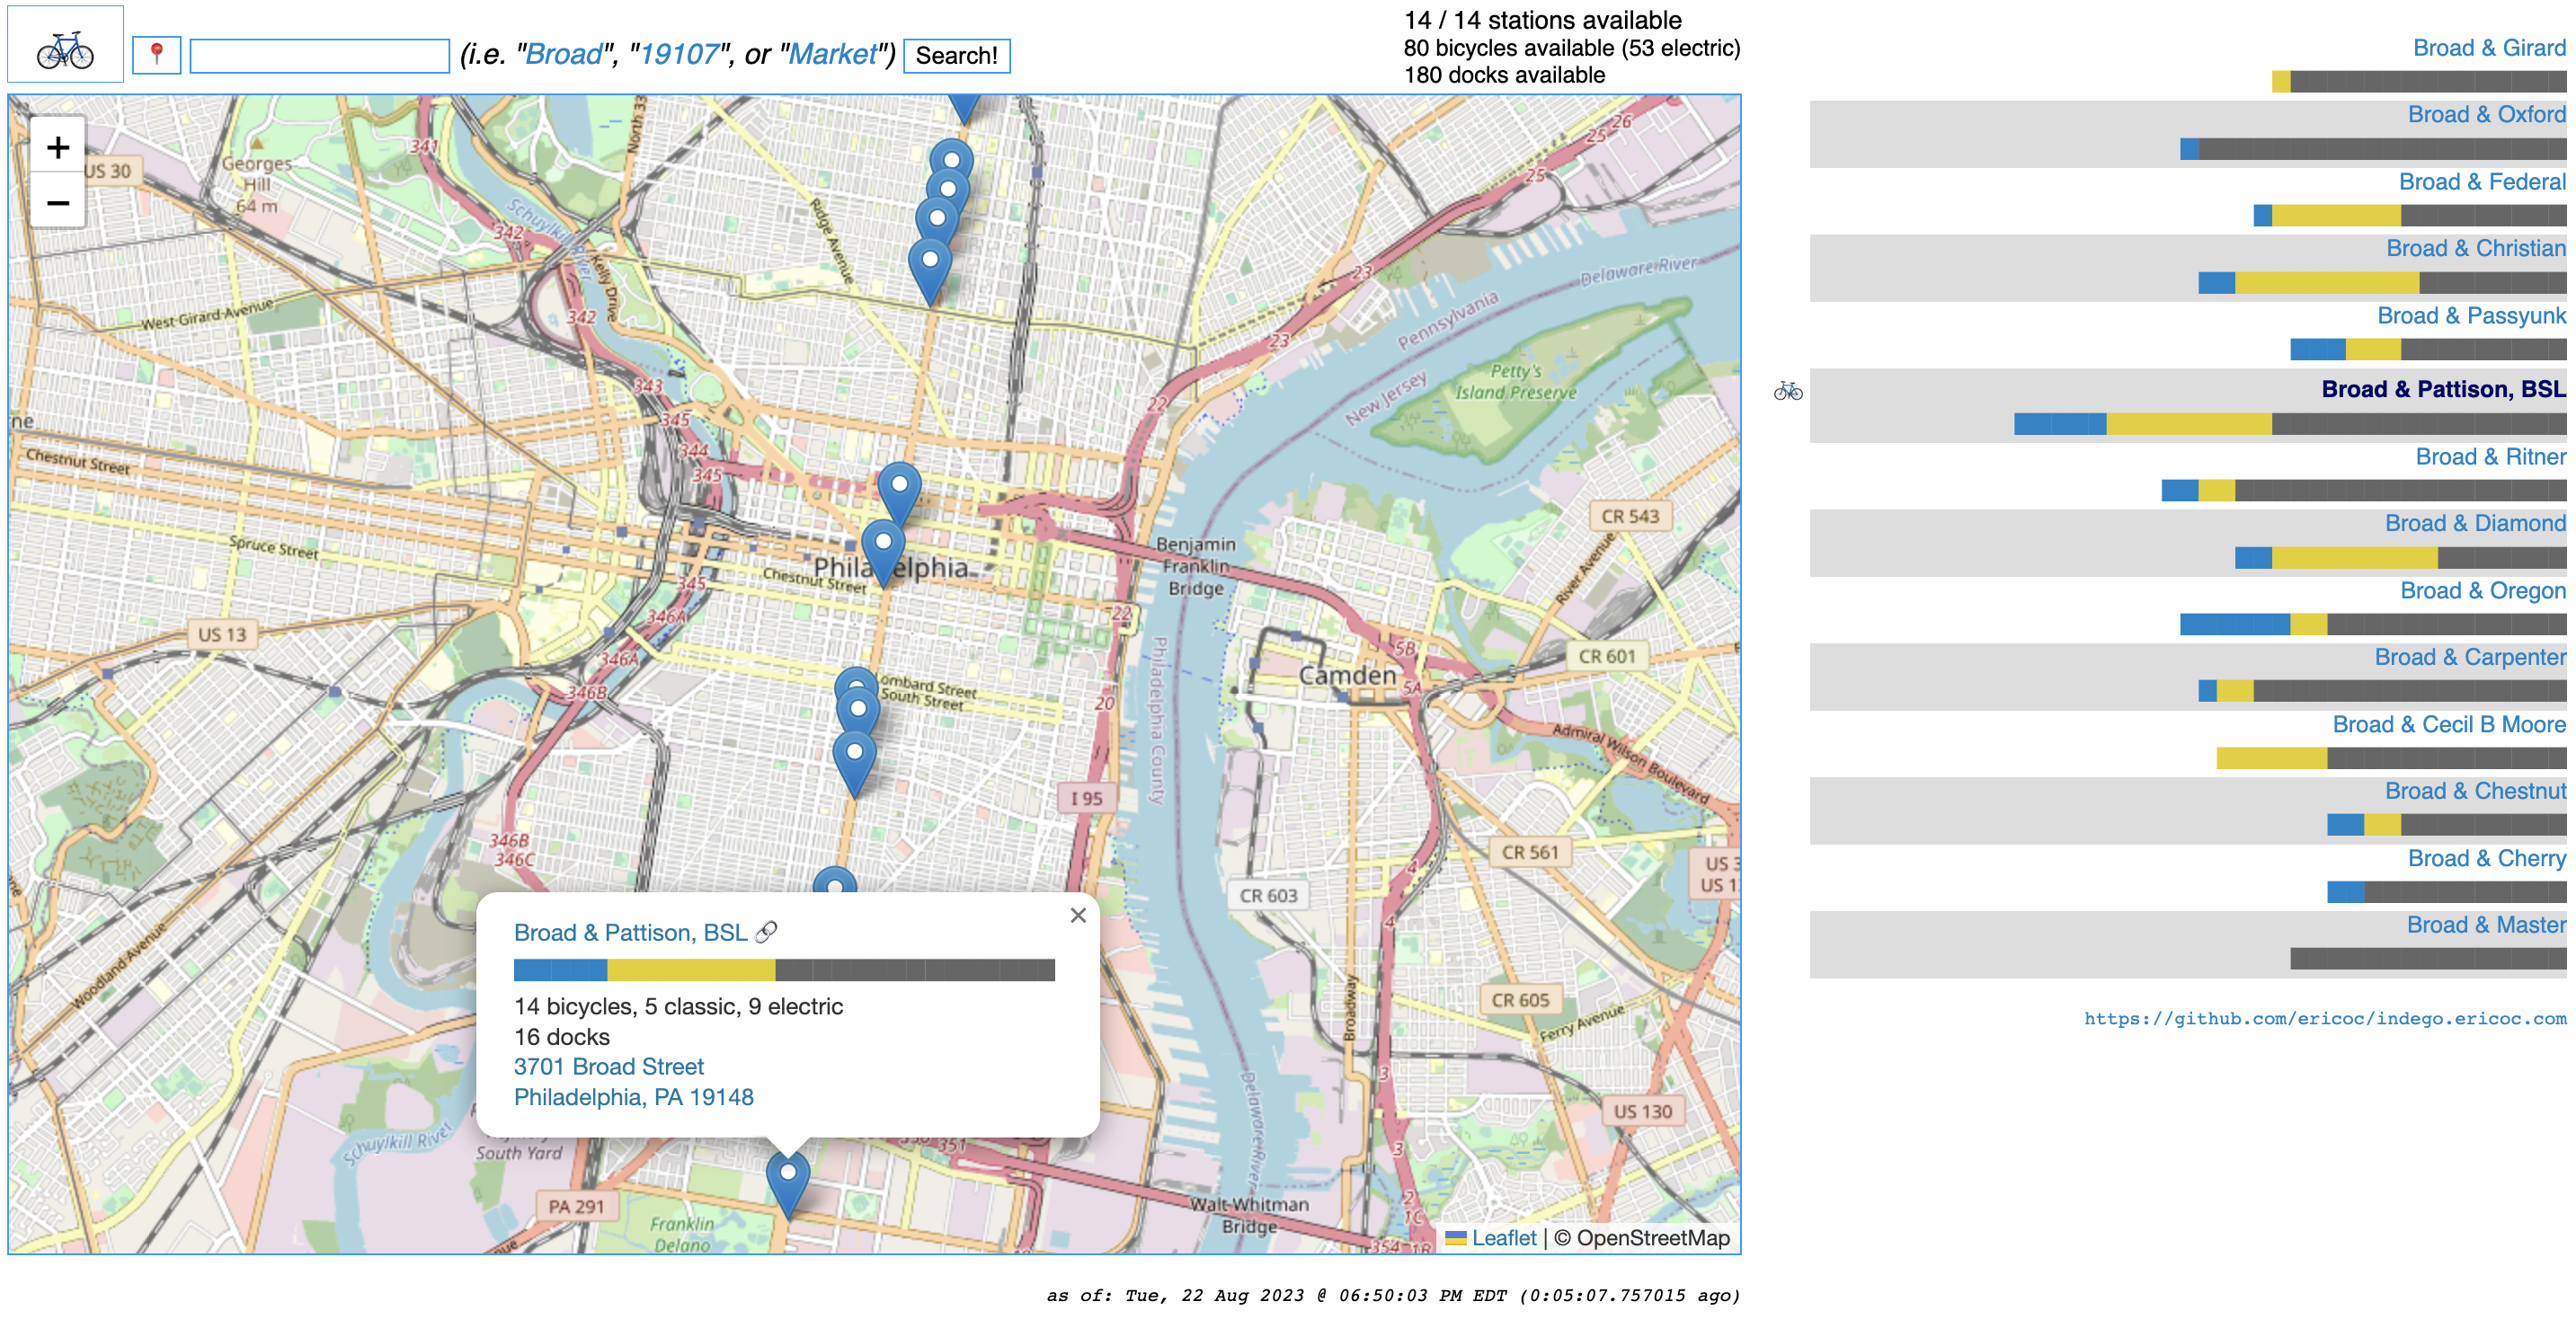The height and width of the screenshot is (1337, 2576).
Task: Close the Broad & Pattison popup
Action: pos(1077,915)
